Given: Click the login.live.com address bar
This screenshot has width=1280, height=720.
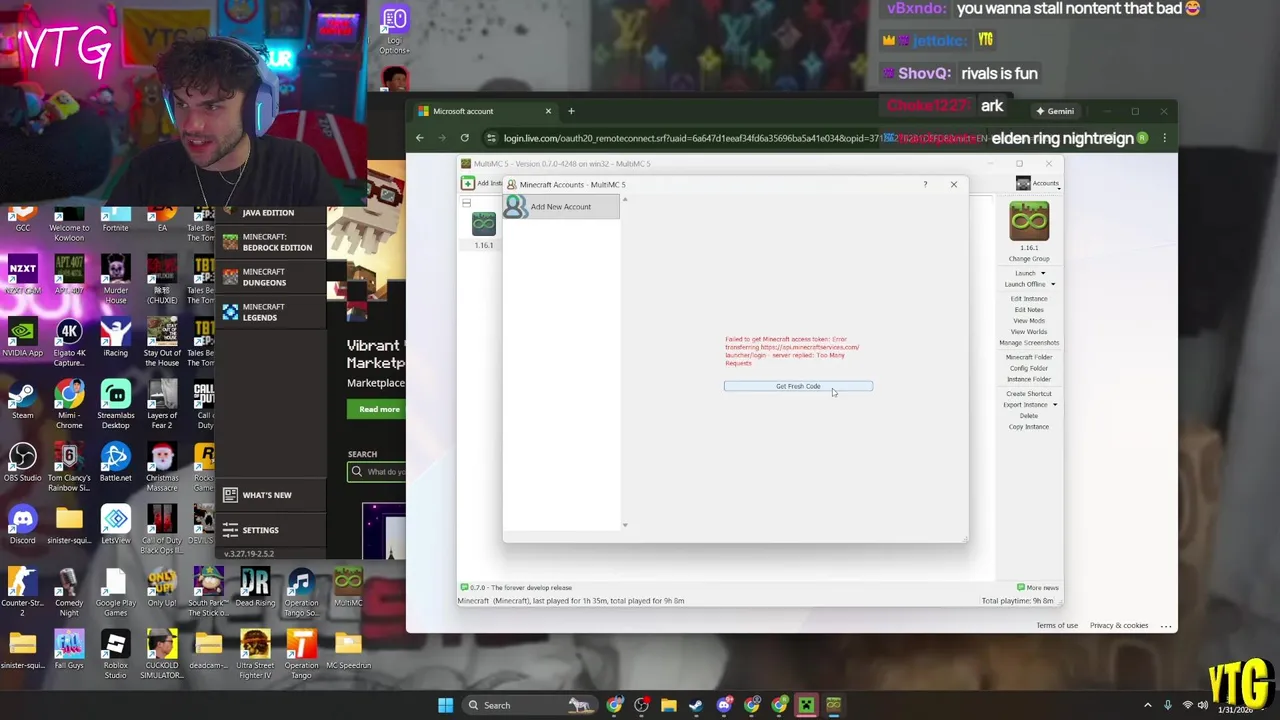Looking at the screenshot, I should coord(740,138).
